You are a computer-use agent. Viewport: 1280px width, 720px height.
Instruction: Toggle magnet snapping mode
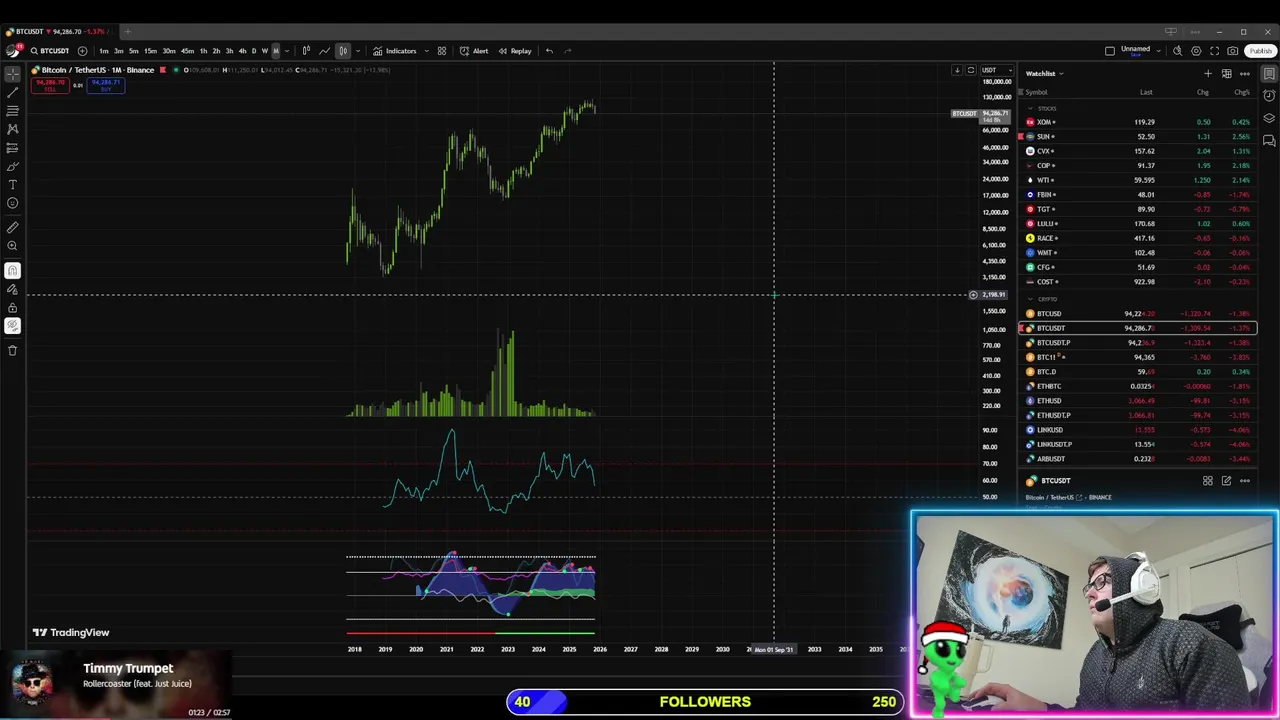12,270
